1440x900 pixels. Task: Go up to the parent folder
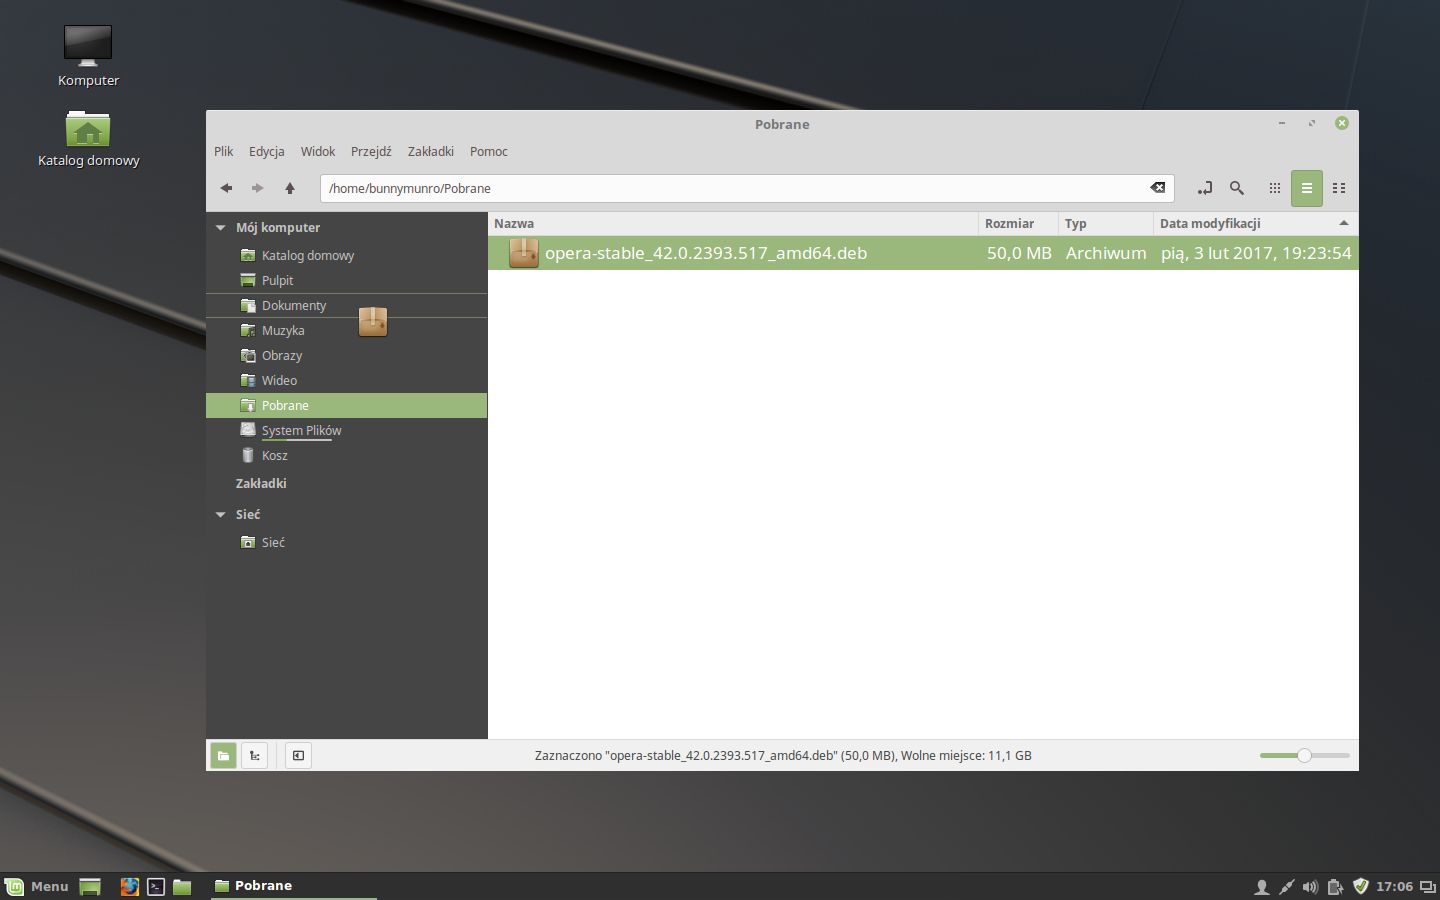pos(290,188)
